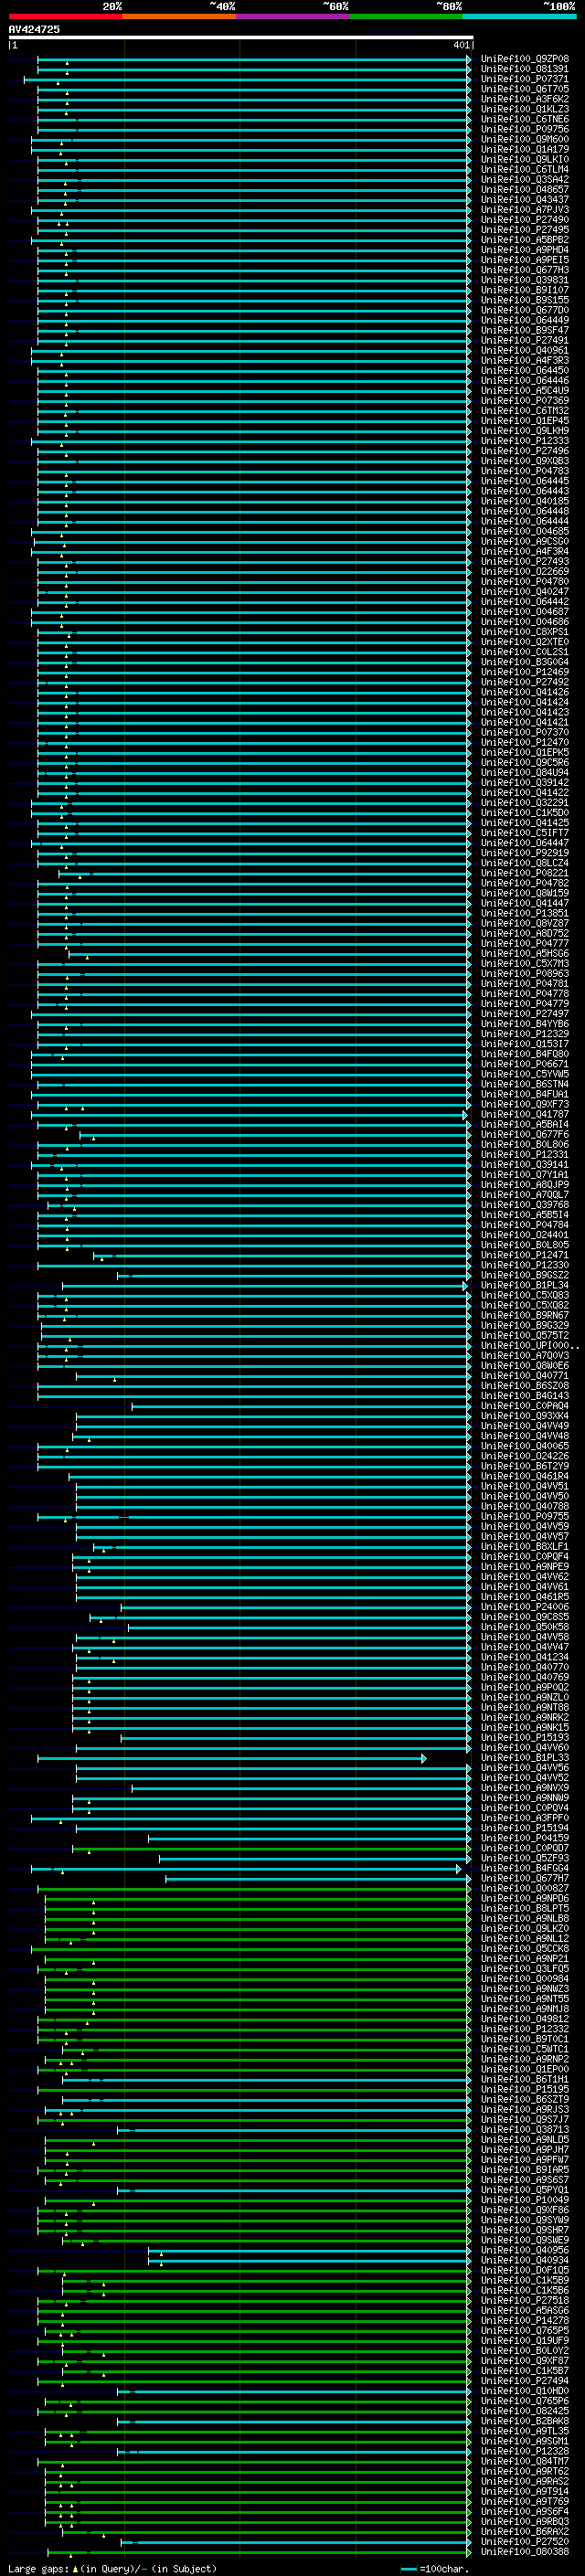The width and height of the screenshot is (585, 2576).
Task: Select hit UniRef100_Q41426
Action: tap(525, 692)
